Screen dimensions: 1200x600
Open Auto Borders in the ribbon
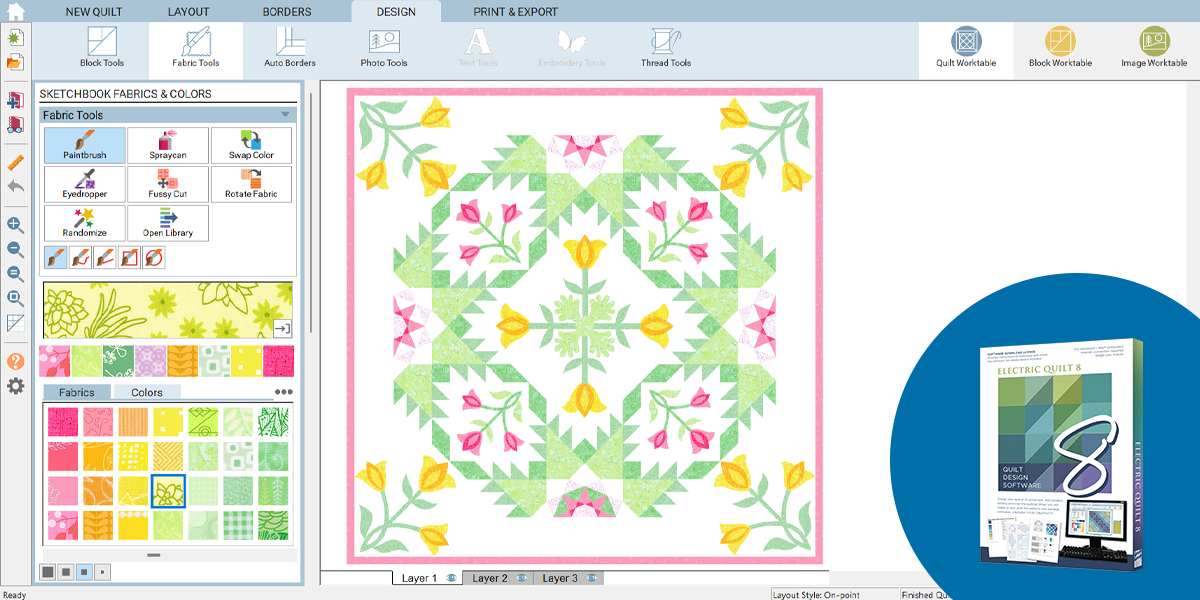(290, 48)
